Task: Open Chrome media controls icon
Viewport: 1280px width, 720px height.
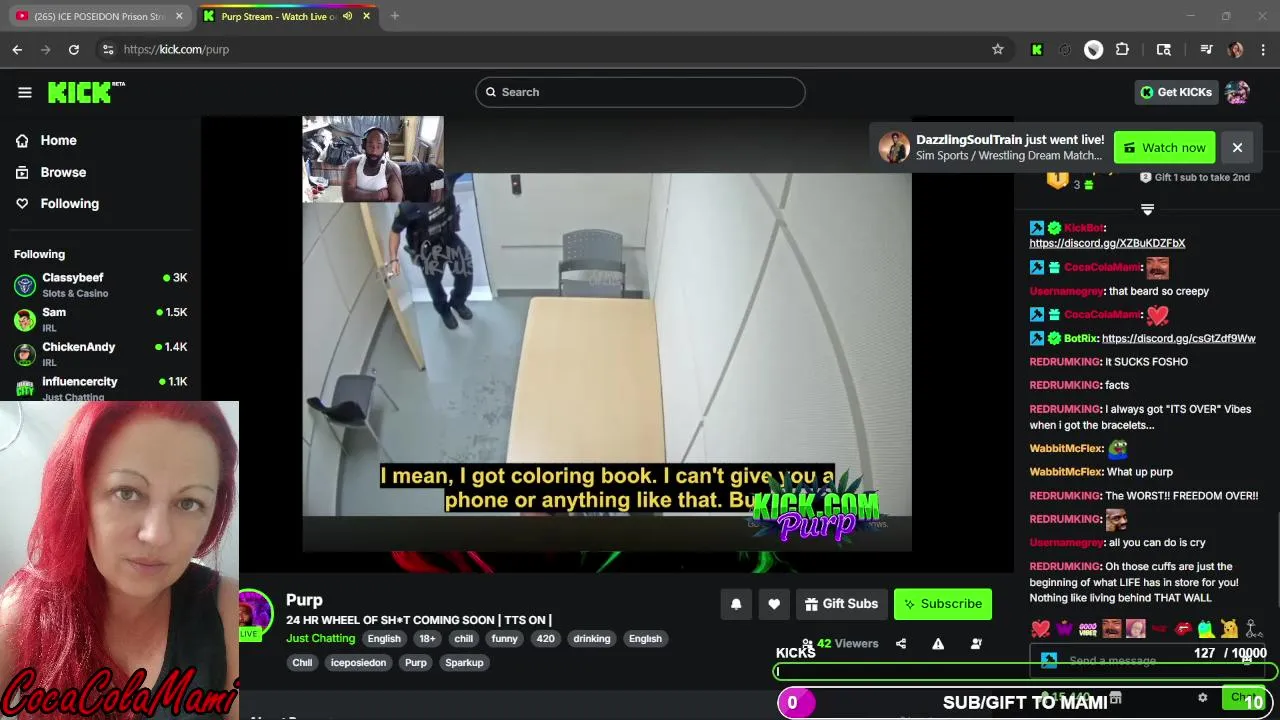Action: click(1206, 49)
